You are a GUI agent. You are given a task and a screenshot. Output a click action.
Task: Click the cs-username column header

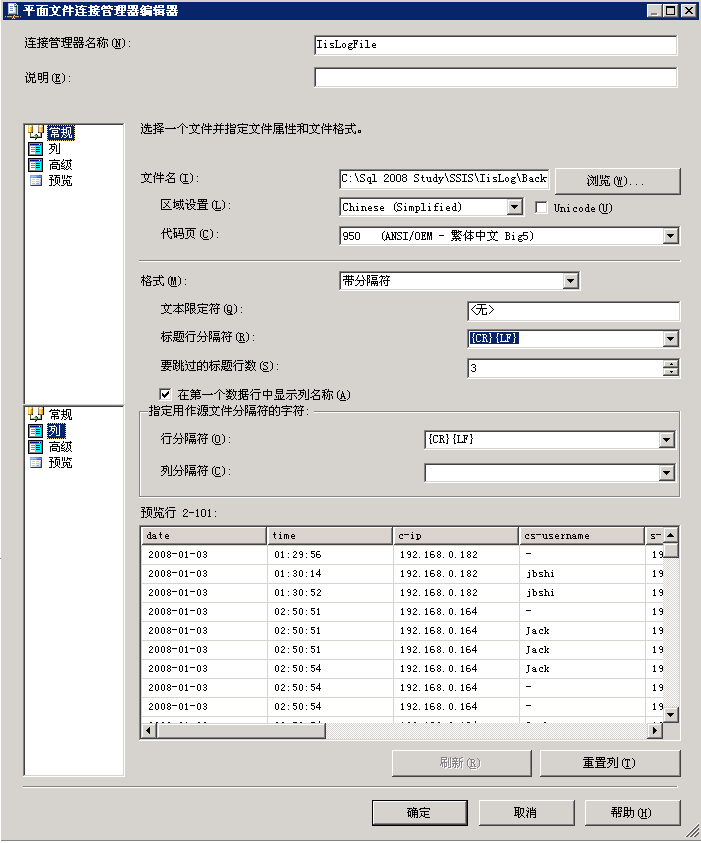[x=582, y=535]
